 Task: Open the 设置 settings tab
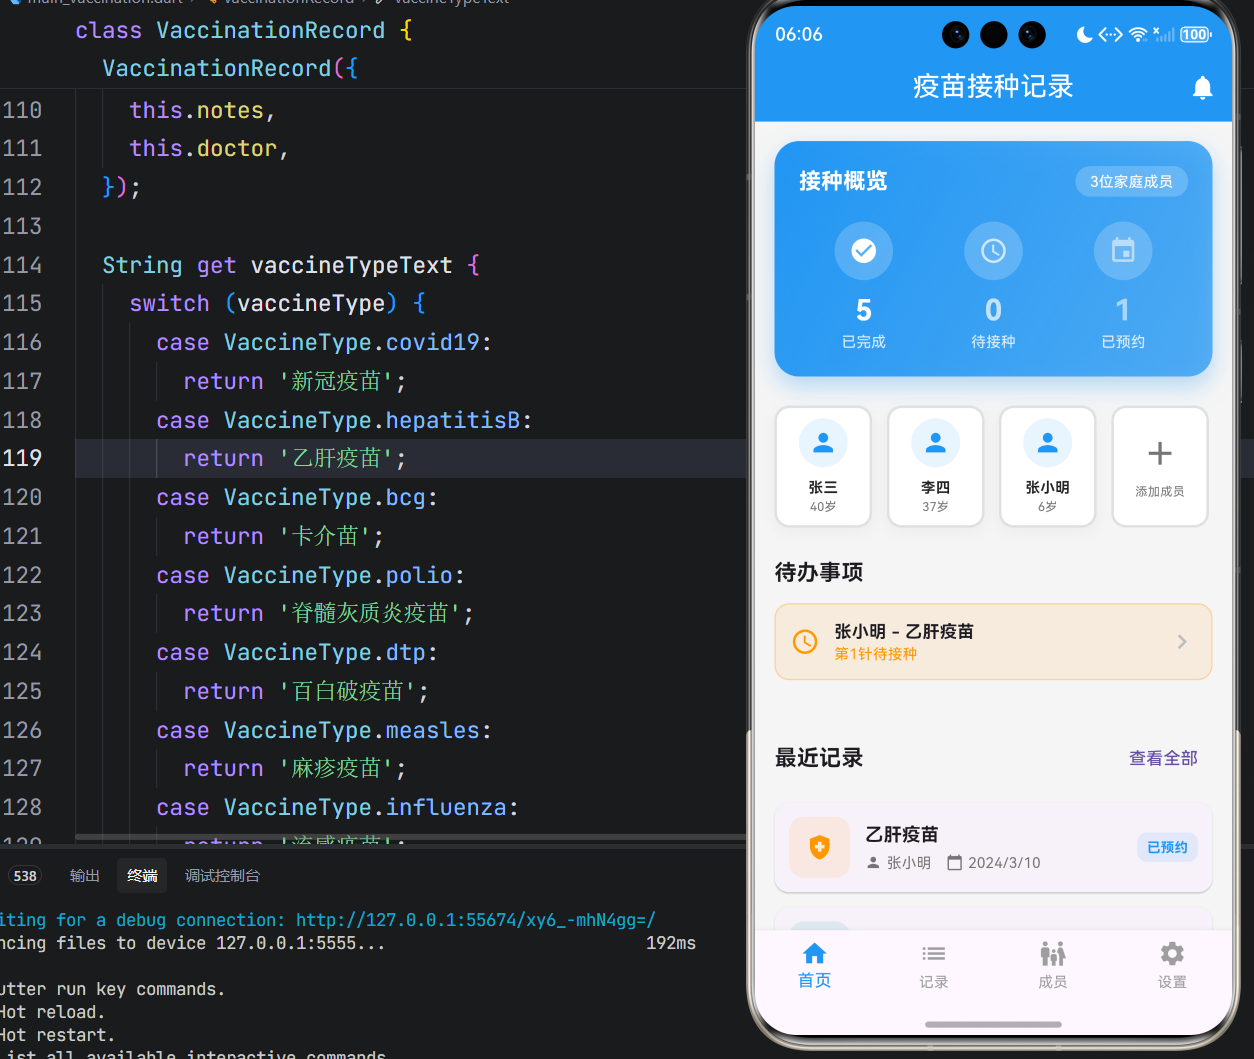[x=1172, y=966]
